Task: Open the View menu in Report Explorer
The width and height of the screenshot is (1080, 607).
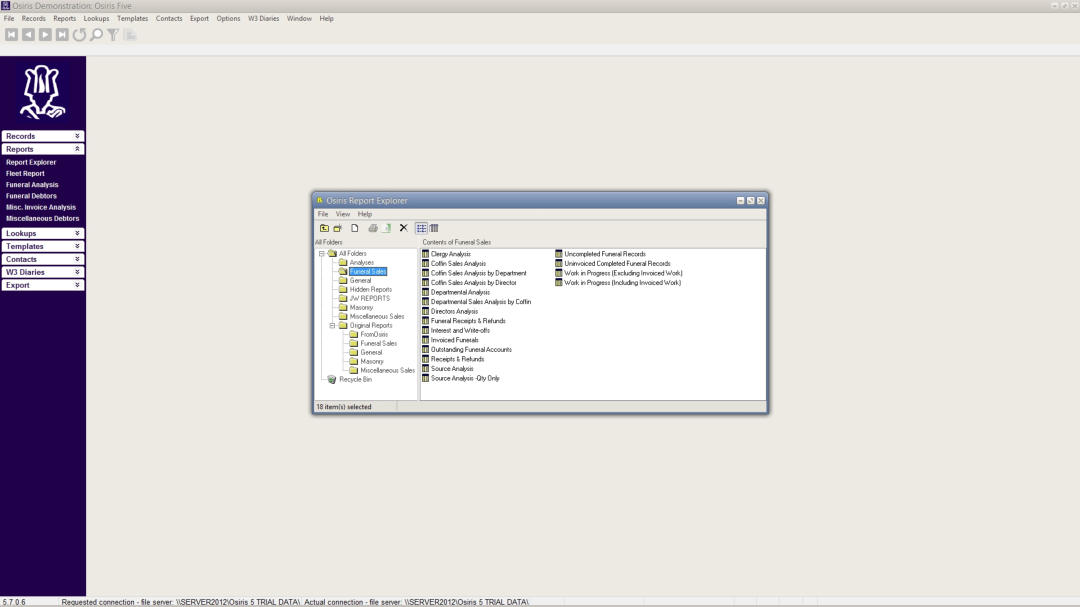Action: pos(343,214)
